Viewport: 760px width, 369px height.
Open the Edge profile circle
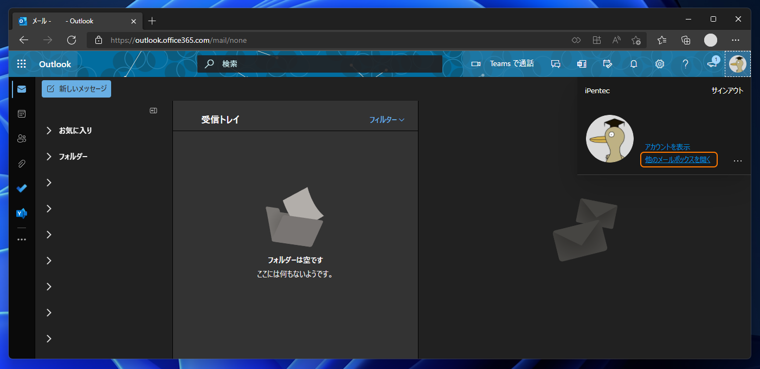[x=711, y=40]
